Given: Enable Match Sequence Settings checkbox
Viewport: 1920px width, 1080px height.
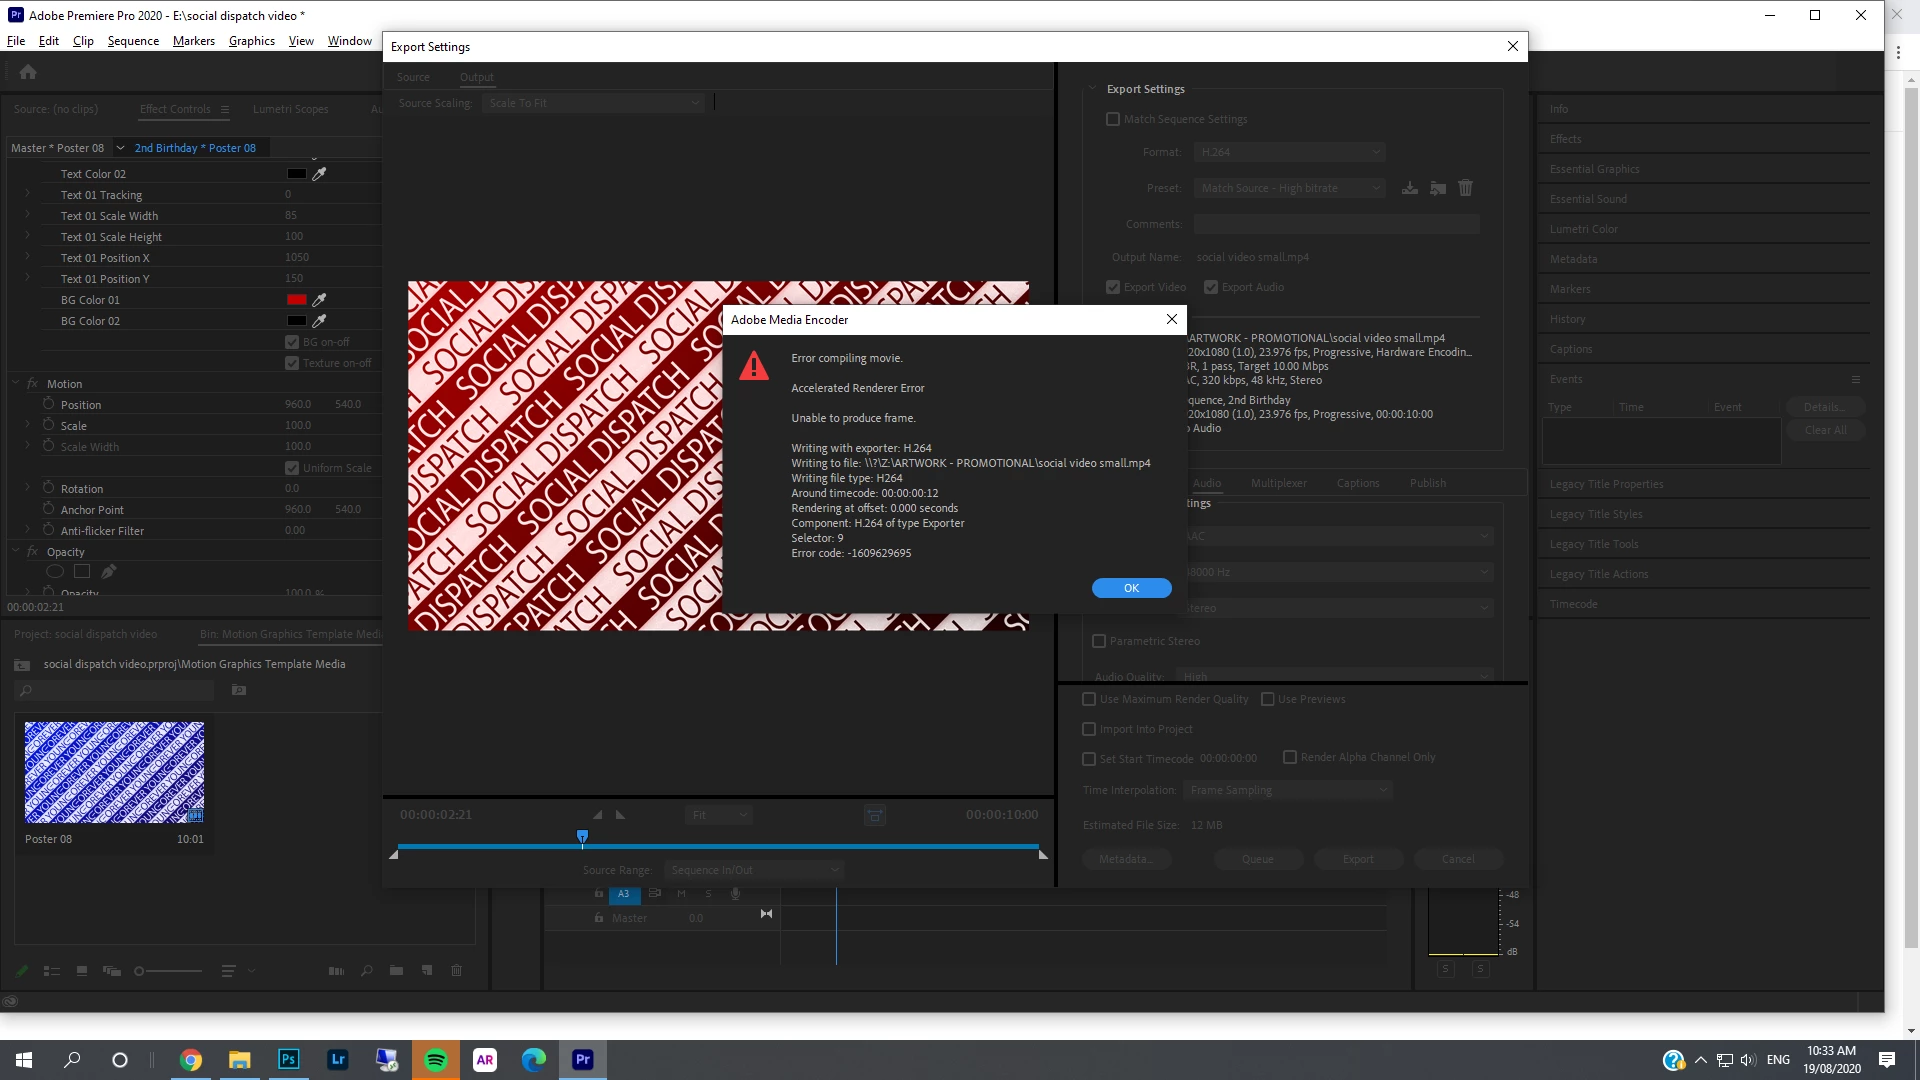Looking at the screenshot, I should pos(1113,119).
